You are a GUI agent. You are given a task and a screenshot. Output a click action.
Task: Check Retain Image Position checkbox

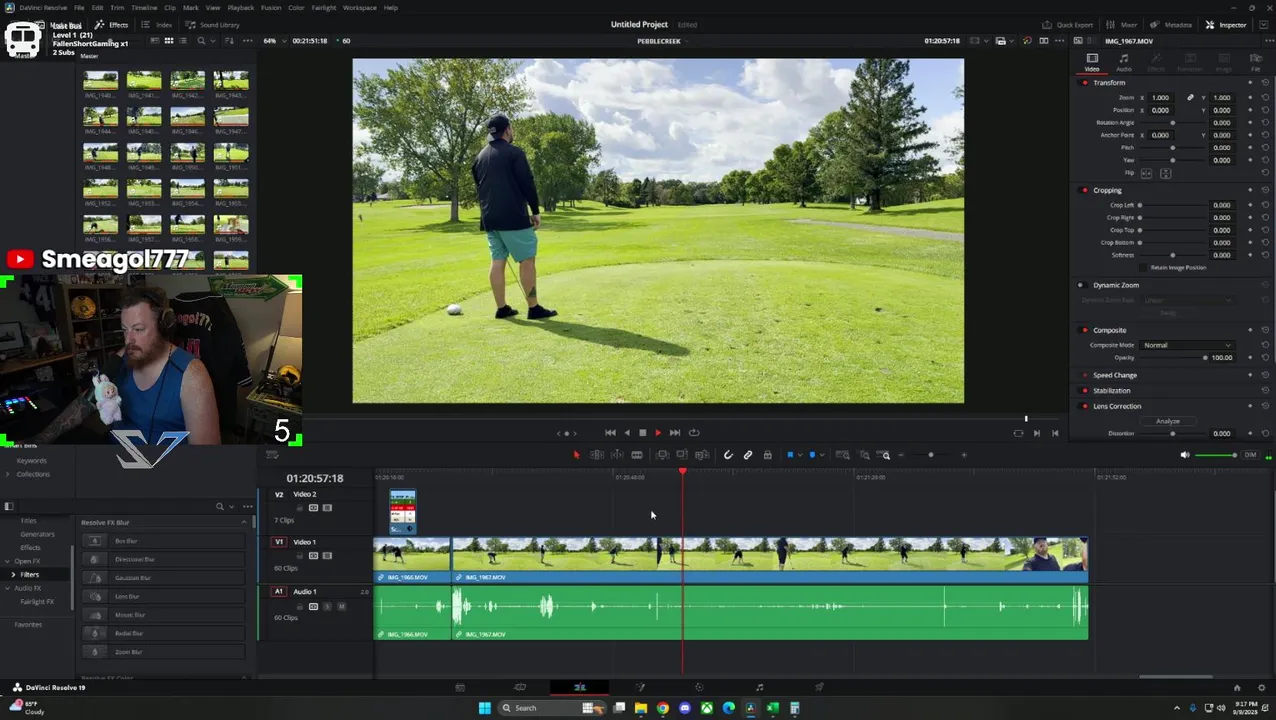pyautogui.click(x=1144, y=267)
